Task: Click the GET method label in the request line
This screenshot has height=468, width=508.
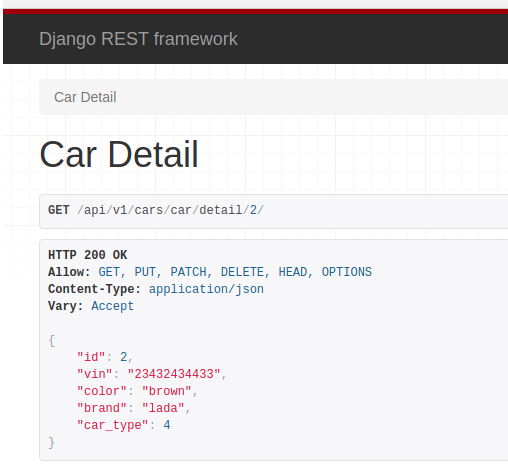Action: click(59, 210)
